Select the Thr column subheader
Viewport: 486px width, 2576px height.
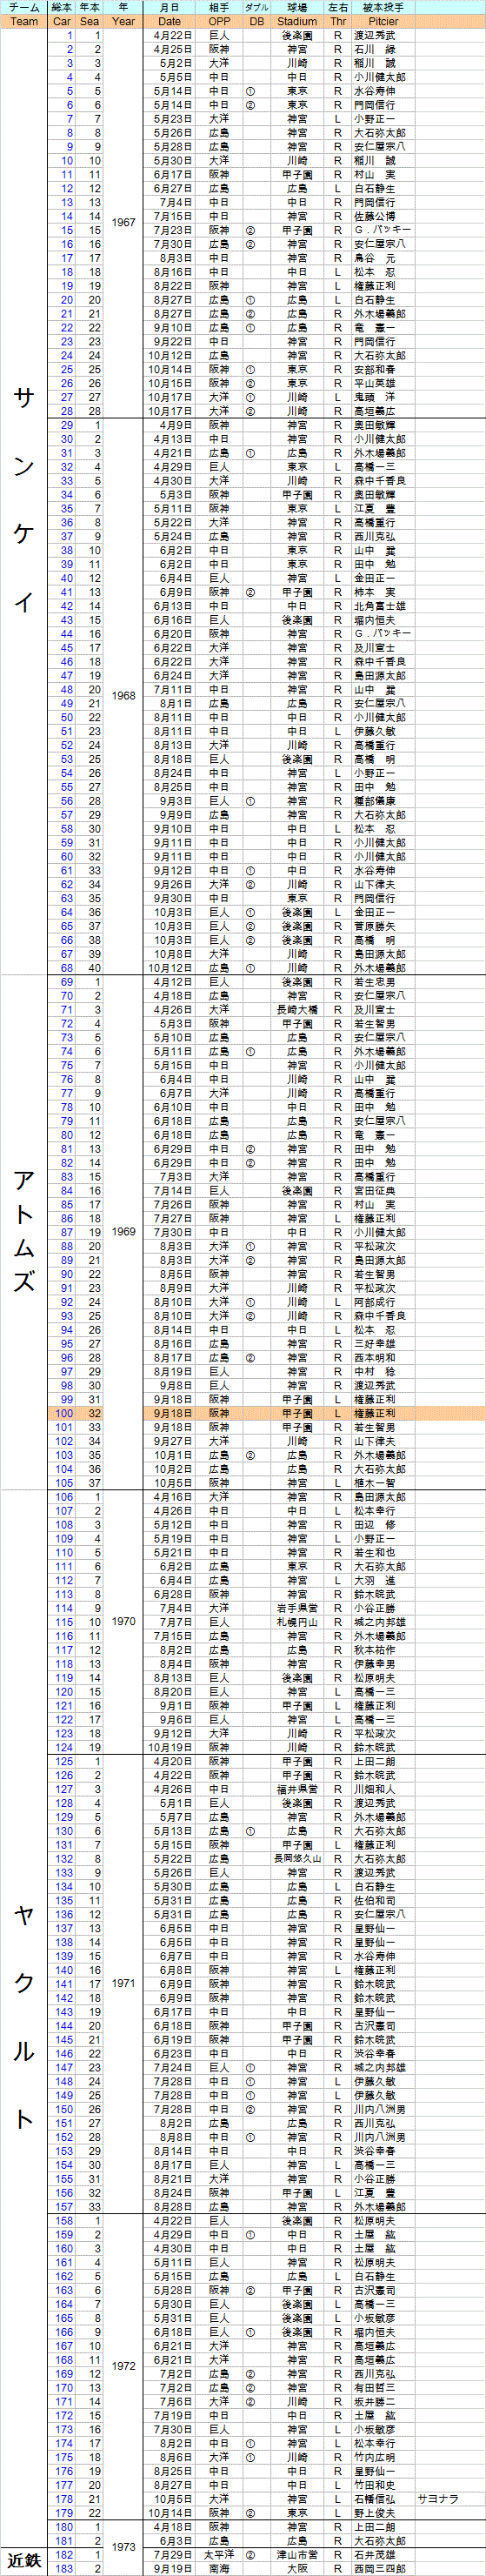(338, 21)
